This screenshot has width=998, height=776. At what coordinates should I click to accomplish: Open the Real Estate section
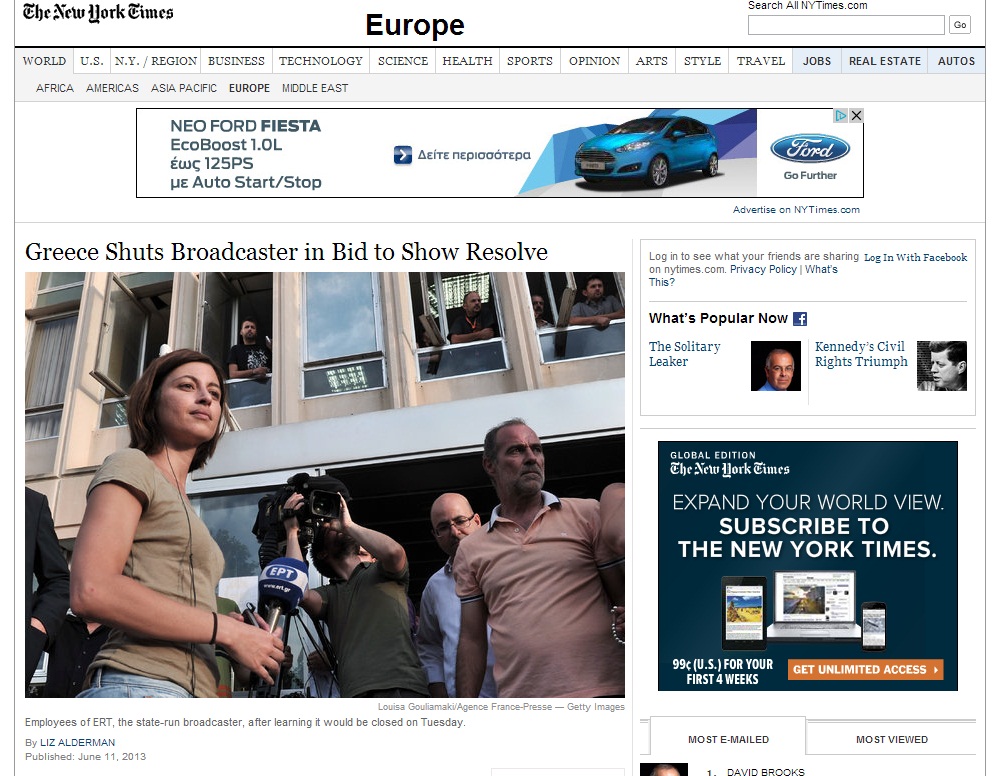pos(885,61)
